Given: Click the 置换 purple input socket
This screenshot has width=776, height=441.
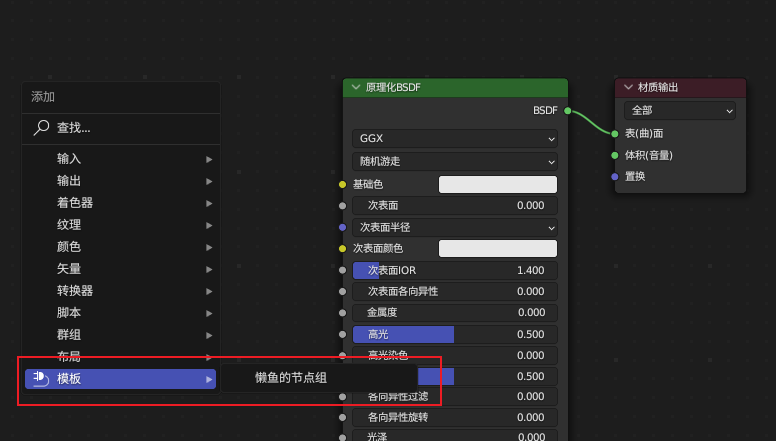Looking at the screenshot, I should click(x=615, y=177).
